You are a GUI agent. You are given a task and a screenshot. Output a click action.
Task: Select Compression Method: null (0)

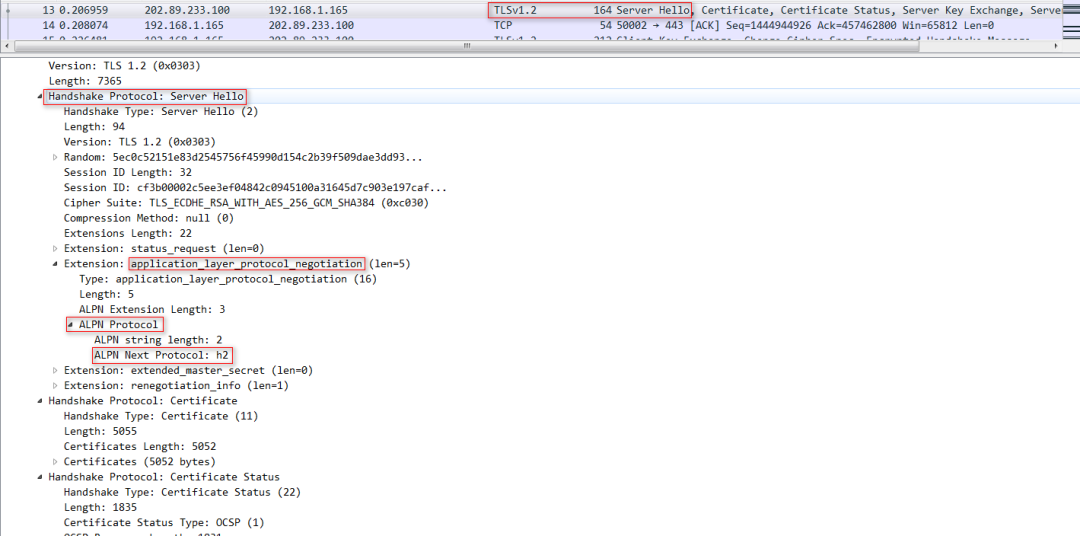click(x=149, y=218)
